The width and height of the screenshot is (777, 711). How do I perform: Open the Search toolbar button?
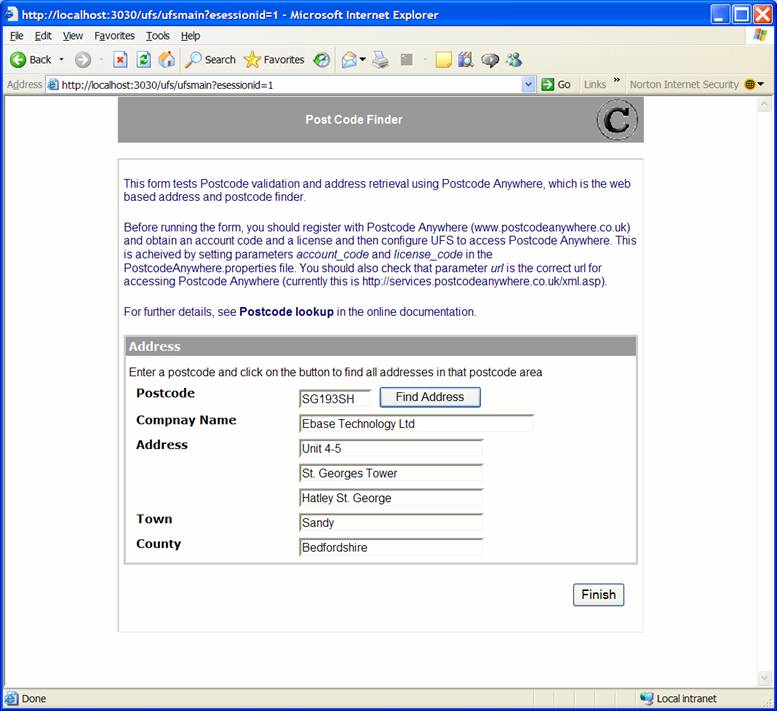[x=210, y=60]
